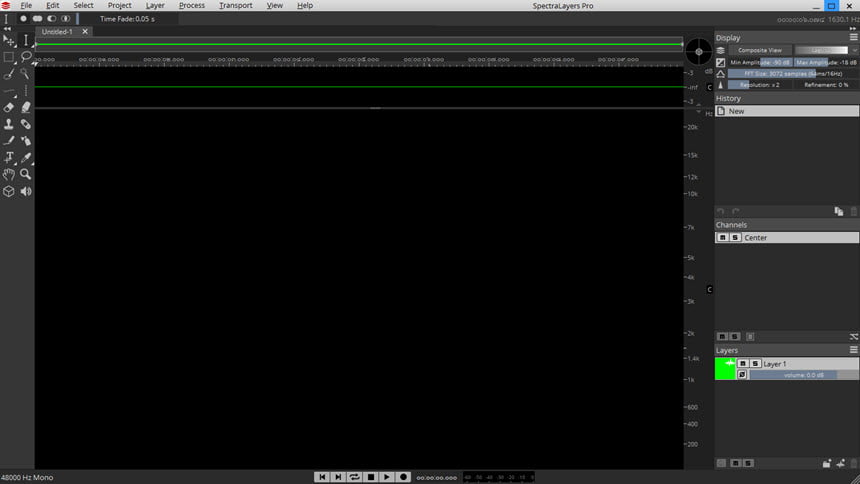Select the Spray noise tool
This screenshot has height=484, width=860.
26,141
